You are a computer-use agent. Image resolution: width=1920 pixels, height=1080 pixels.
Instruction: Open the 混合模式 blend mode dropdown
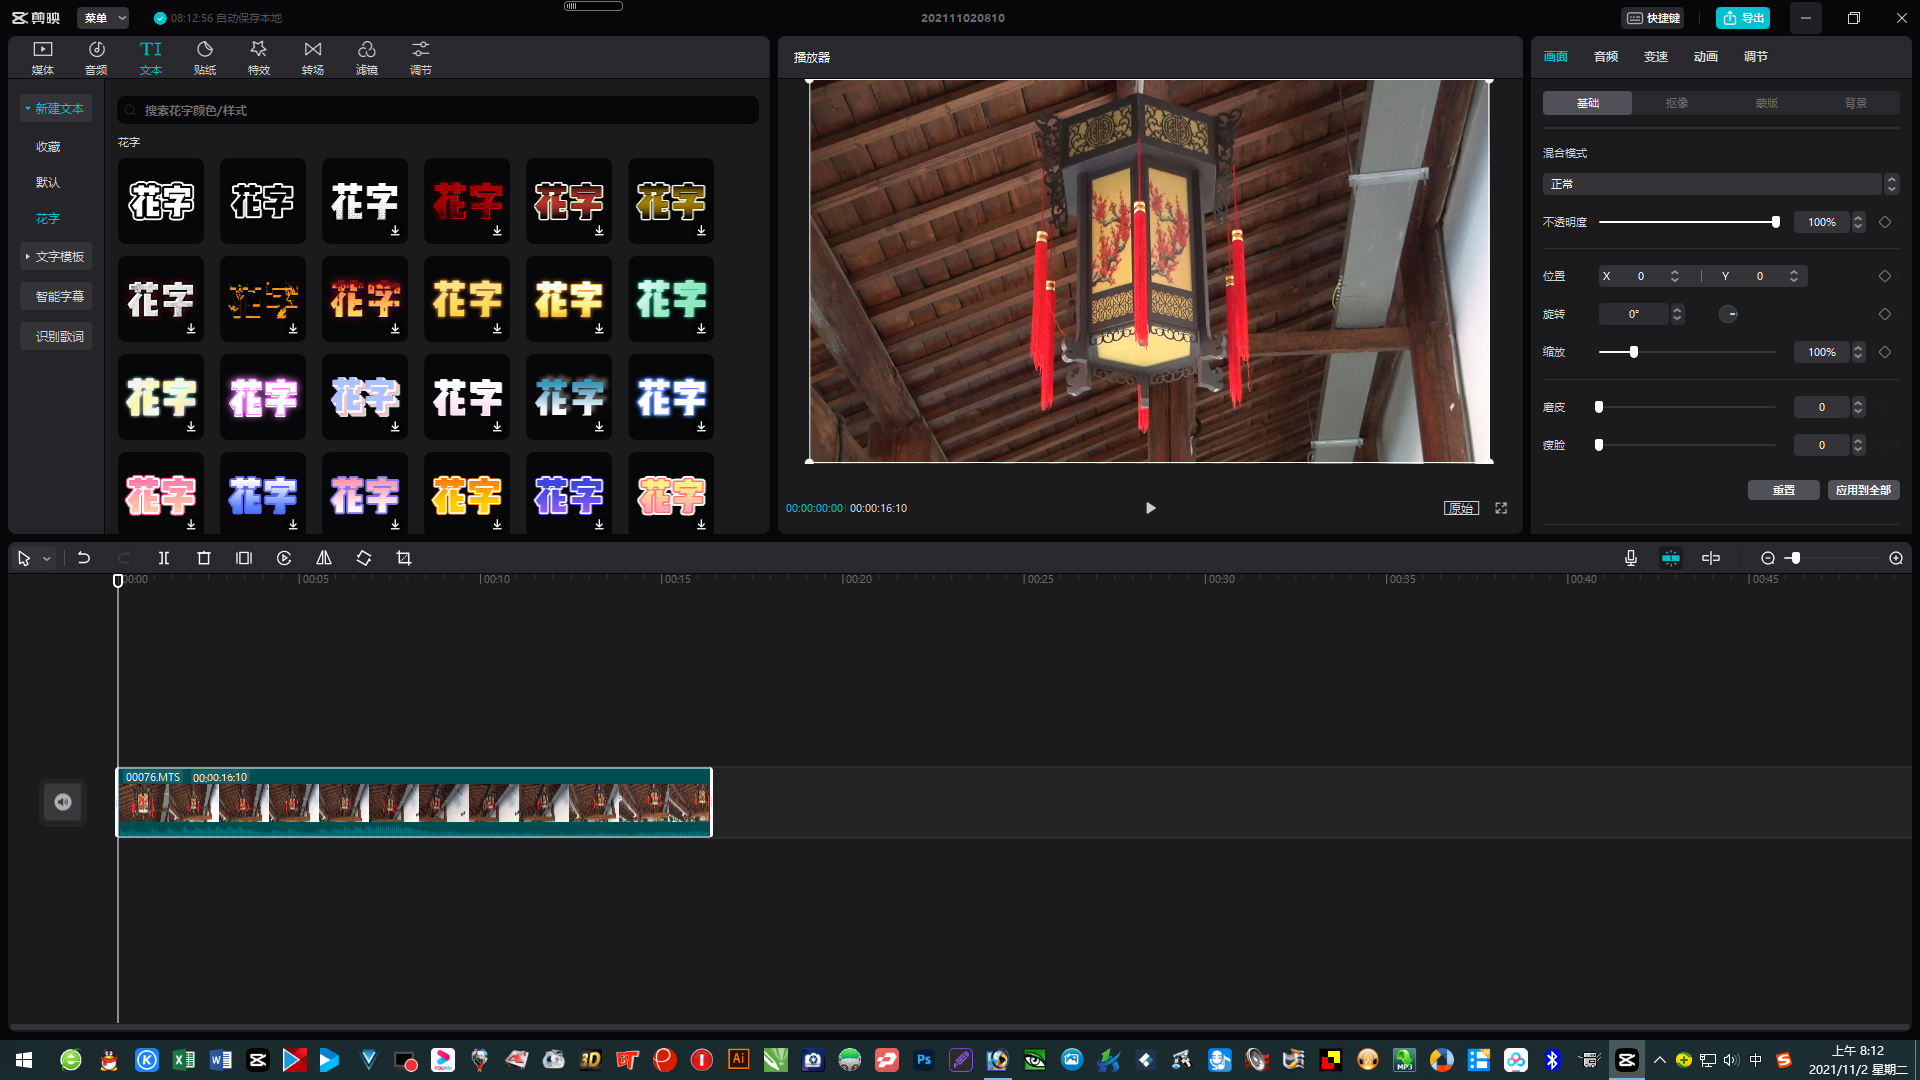click(x=1720, y=184)
